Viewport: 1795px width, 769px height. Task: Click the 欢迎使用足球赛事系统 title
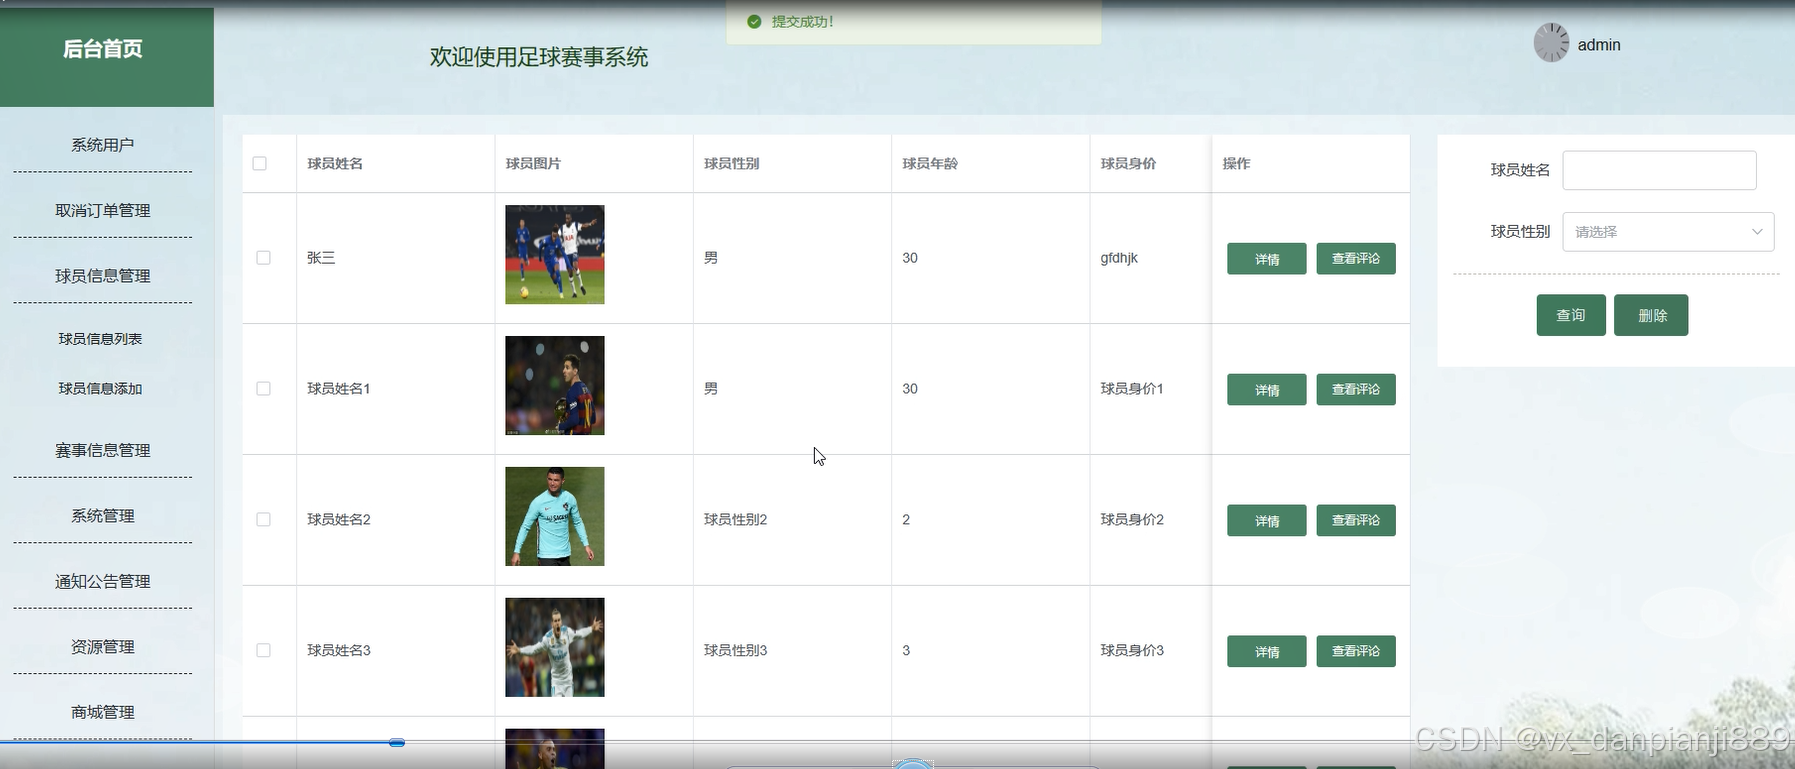coord(539,58)
